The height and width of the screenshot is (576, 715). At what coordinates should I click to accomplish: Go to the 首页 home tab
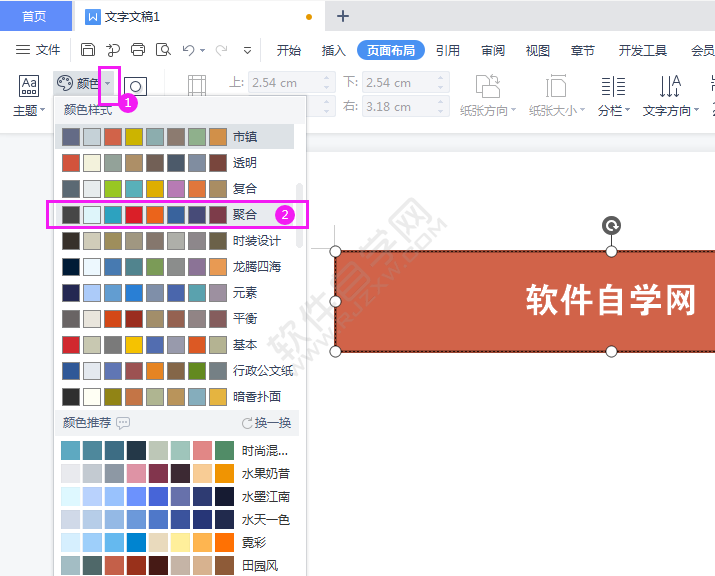point(35,16)
